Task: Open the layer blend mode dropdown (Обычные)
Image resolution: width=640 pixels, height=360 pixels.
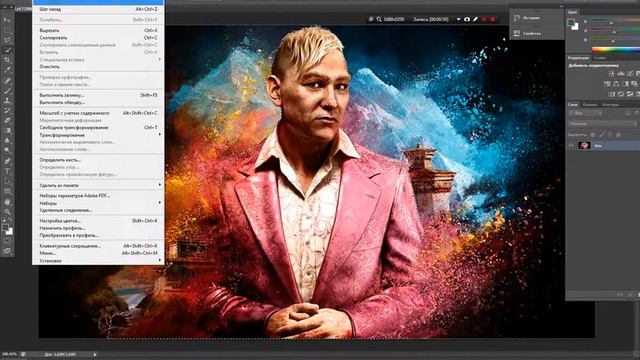Action: [x=602, y=124]
